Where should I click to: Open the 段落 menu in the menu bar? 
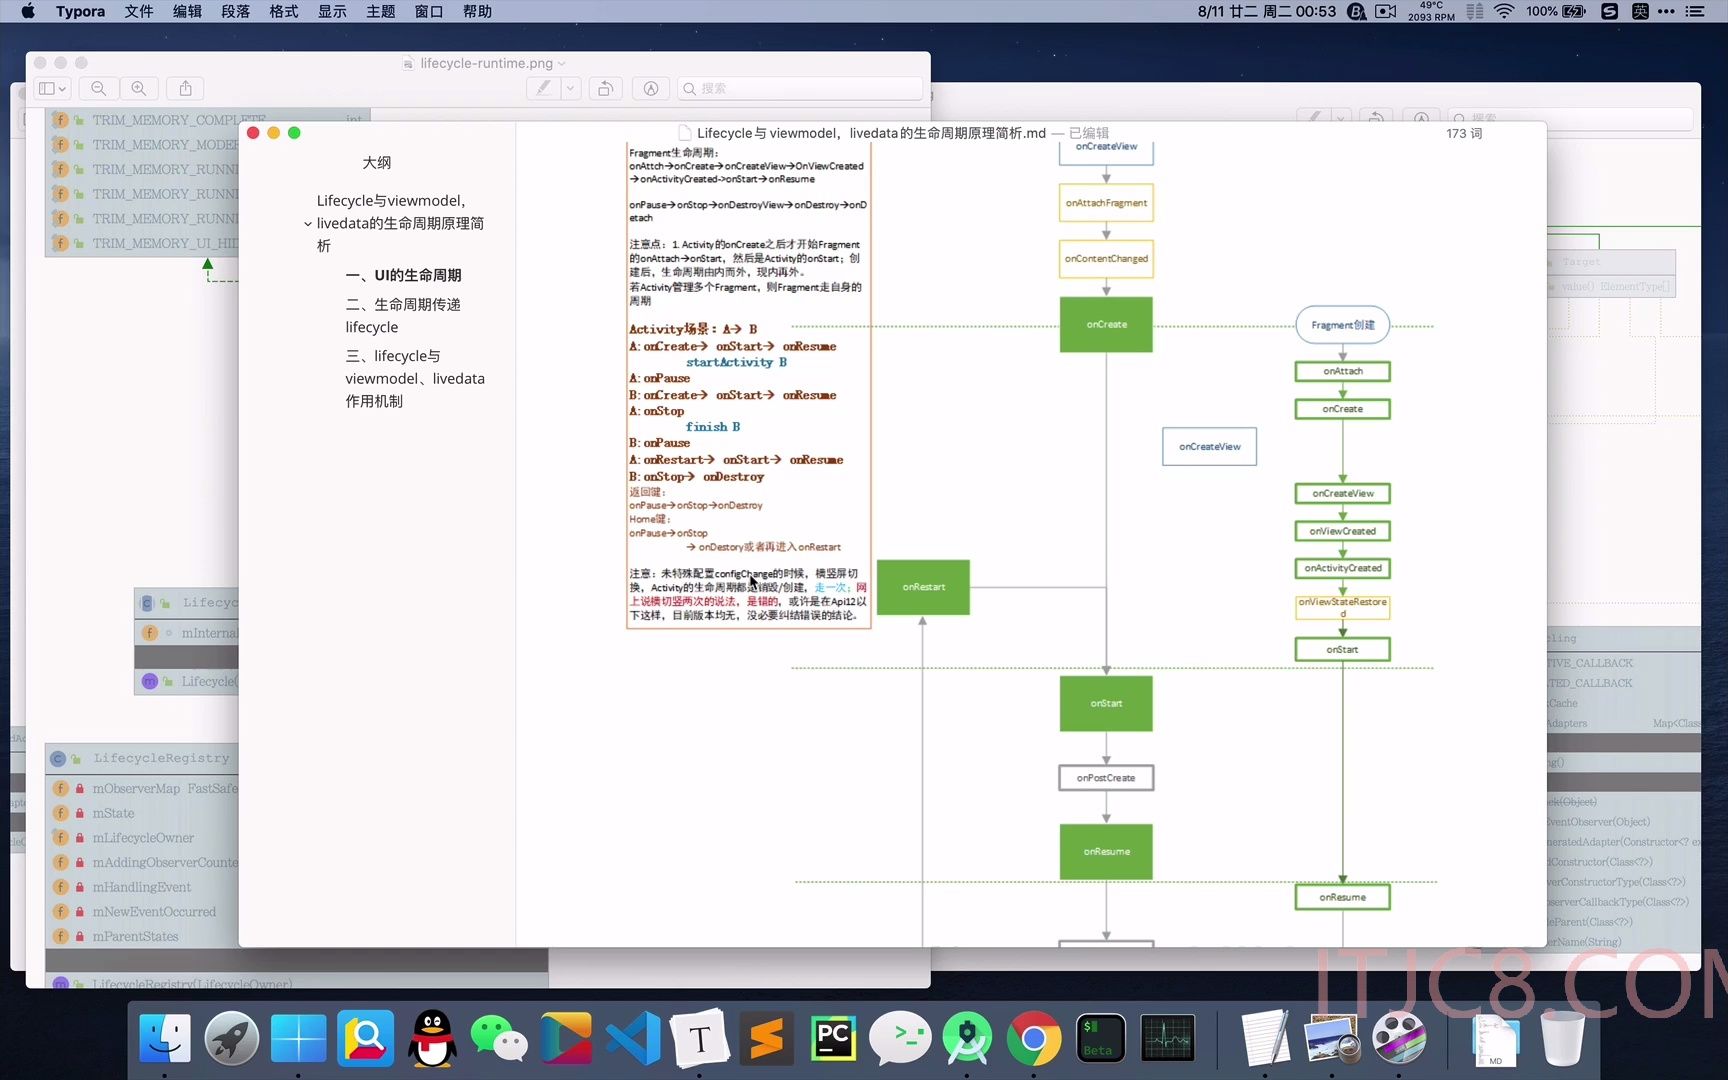pos(235,11)
